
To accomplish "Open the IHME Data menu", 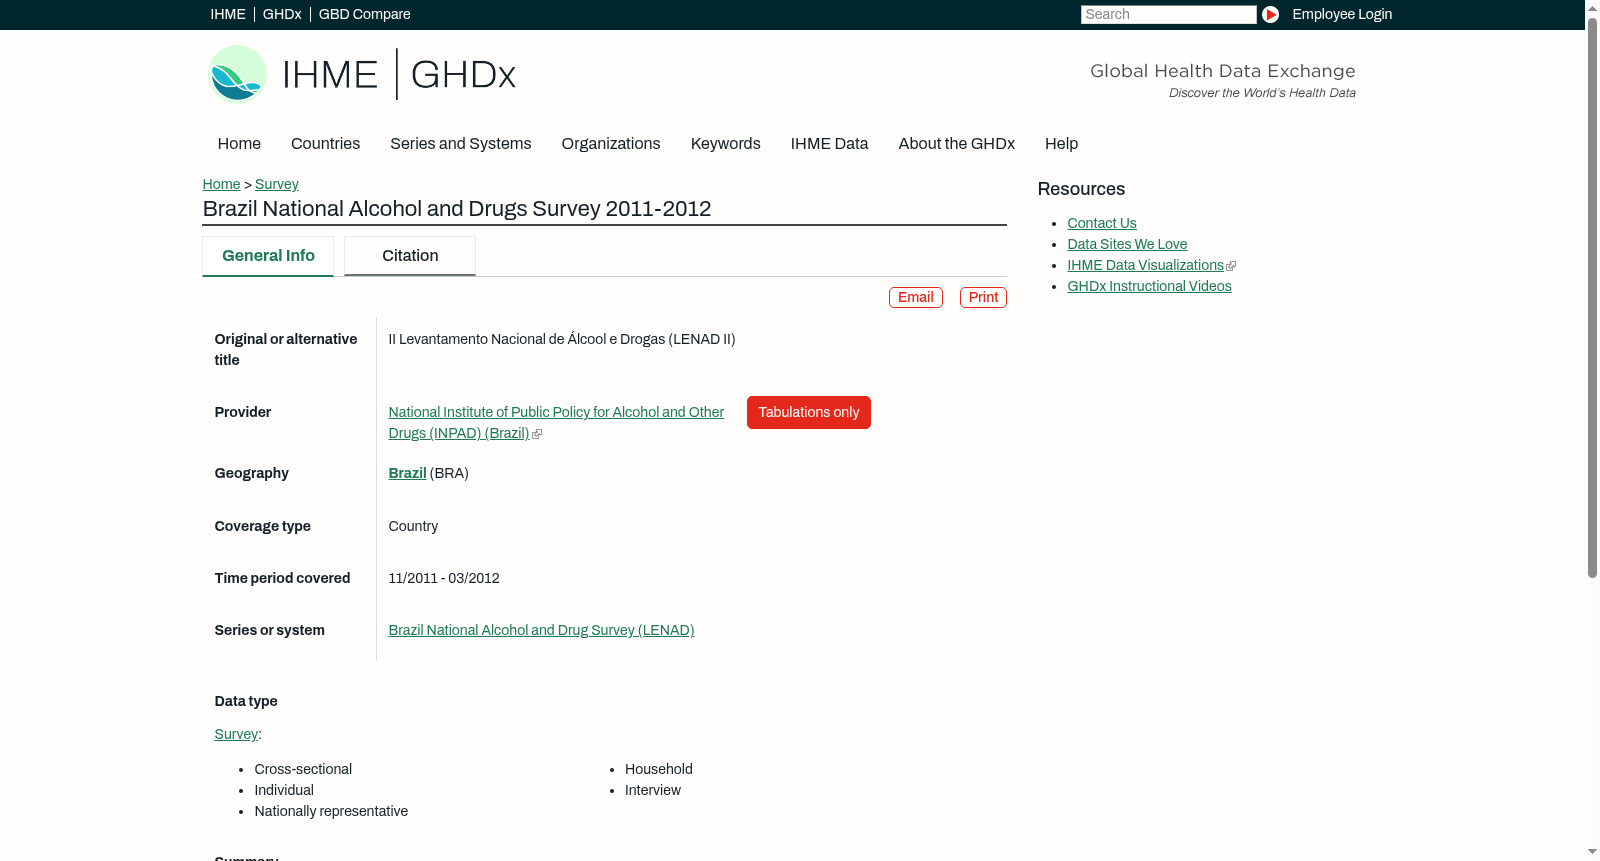I will tap(829, 143).
